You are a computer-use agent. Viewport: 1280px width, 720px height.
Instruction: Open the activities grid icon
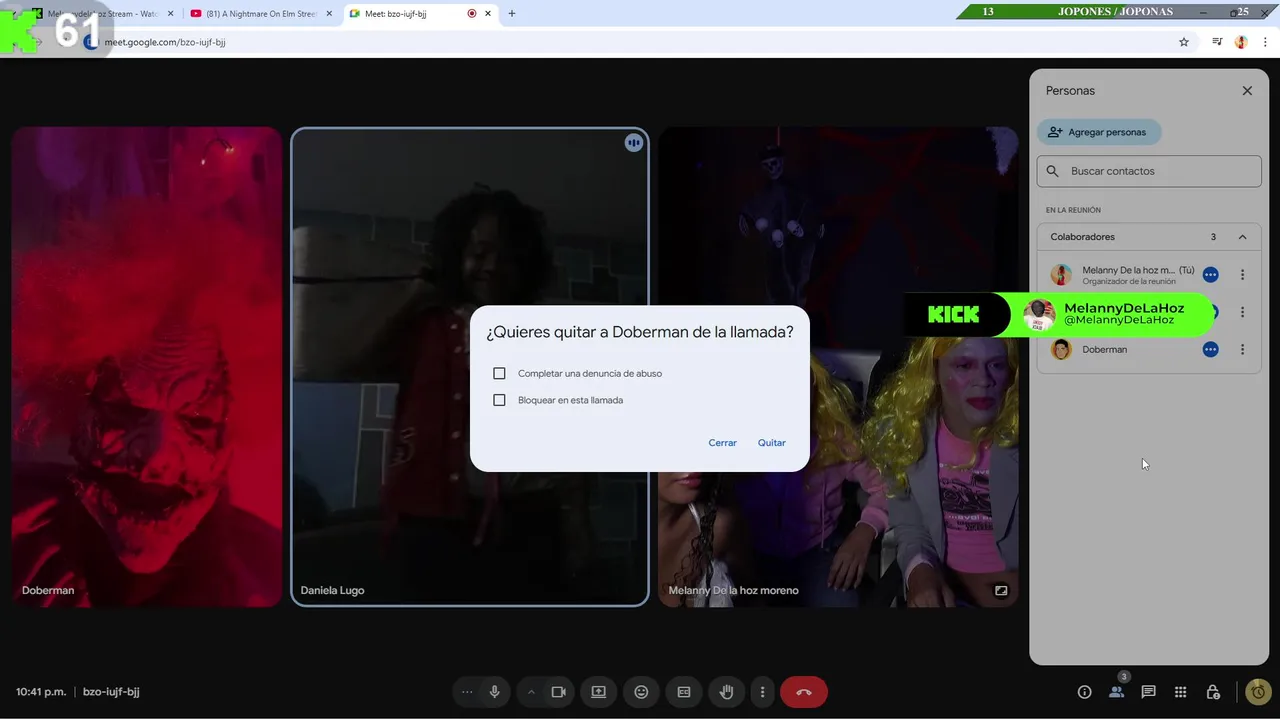point(1180,692)
